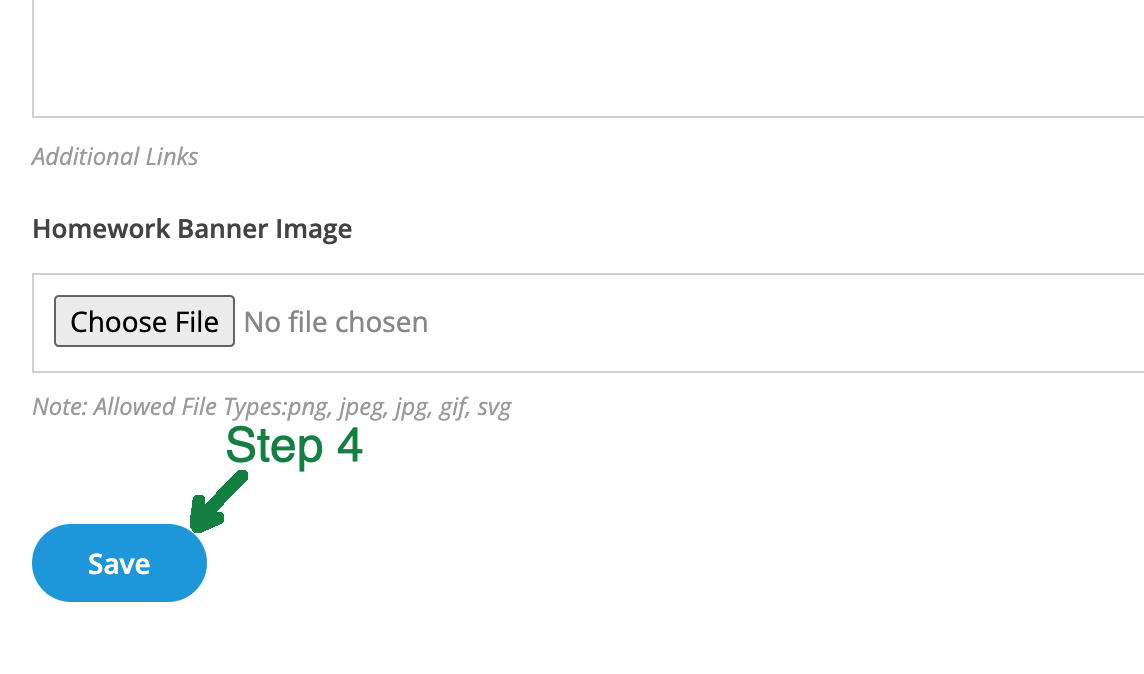Open the file picker for Homework Banner Image

(x=144, y=321)
